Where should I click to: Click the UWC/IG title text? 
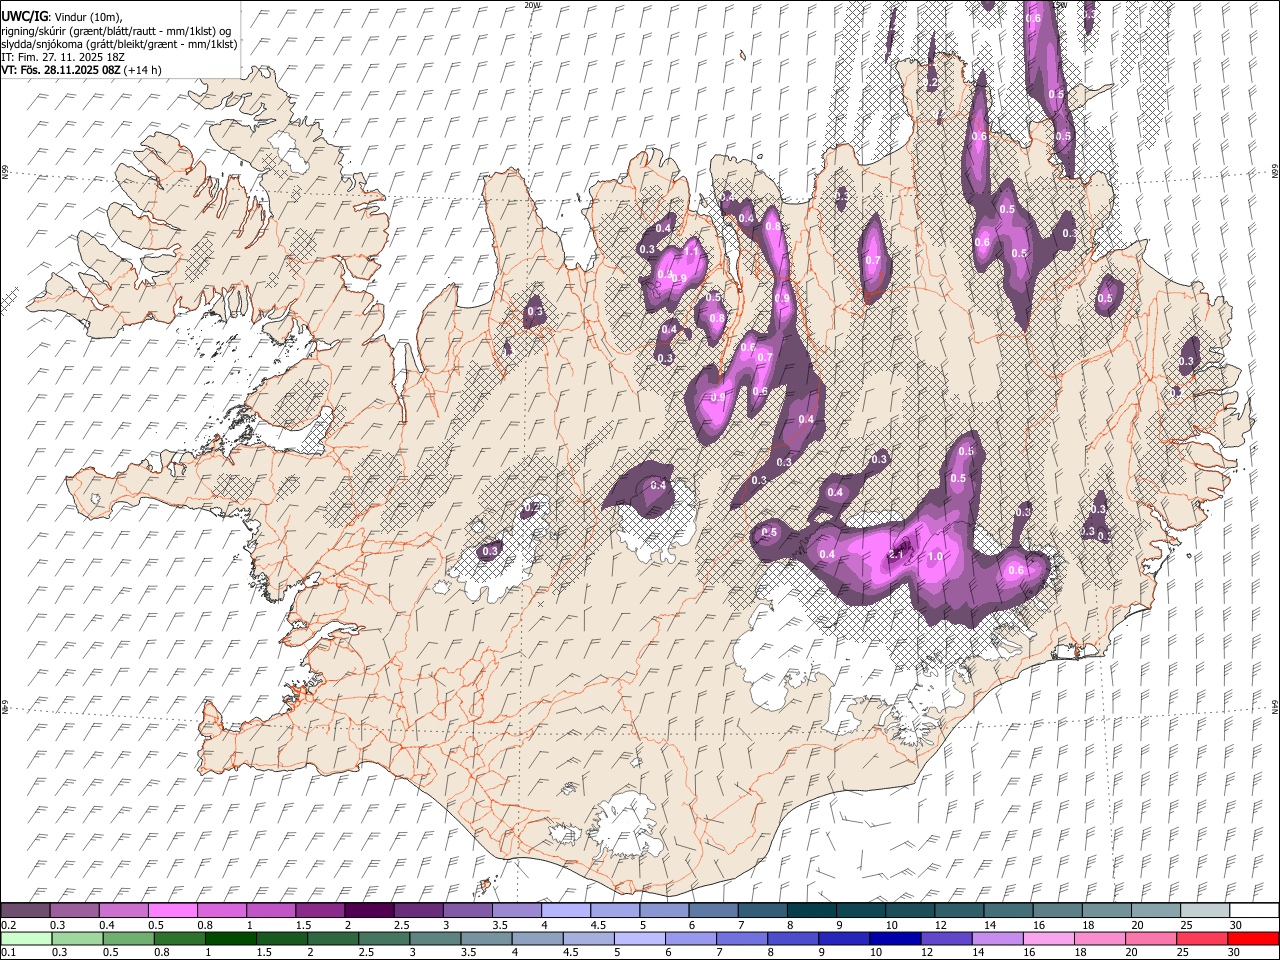point(23,16)
